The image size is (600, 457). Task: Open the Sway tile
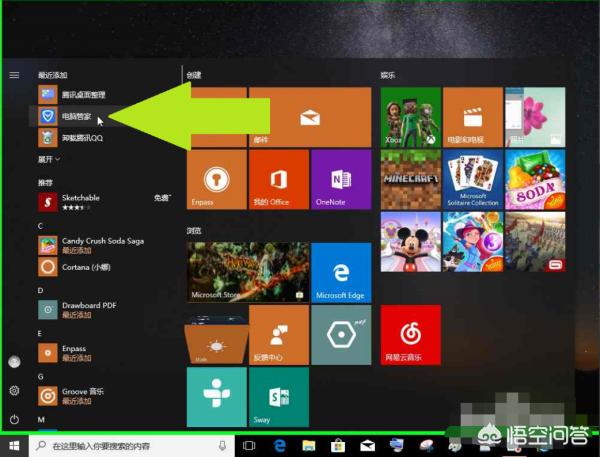(x=278, y=395)
